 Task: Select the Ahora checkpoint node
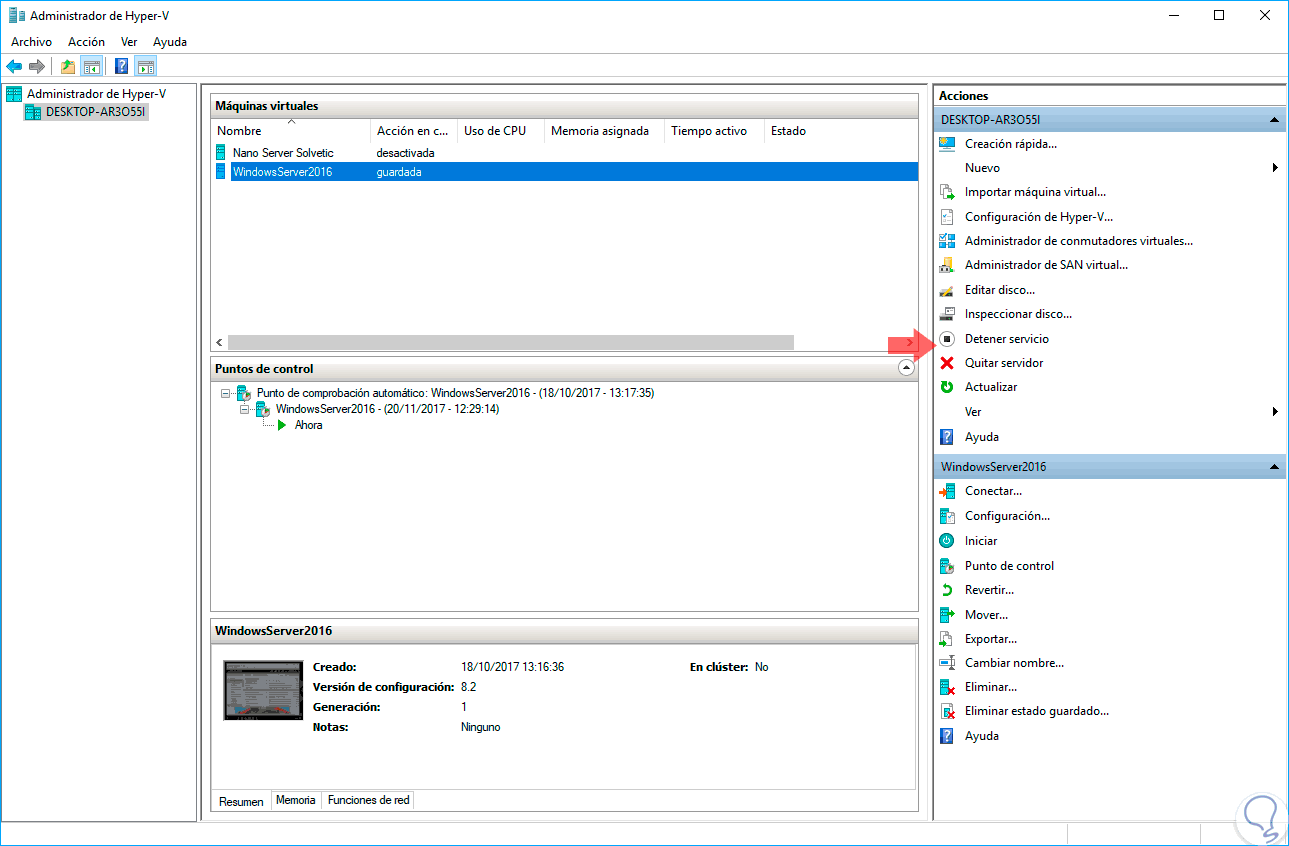pyautogui.click(x=308, y=425)
